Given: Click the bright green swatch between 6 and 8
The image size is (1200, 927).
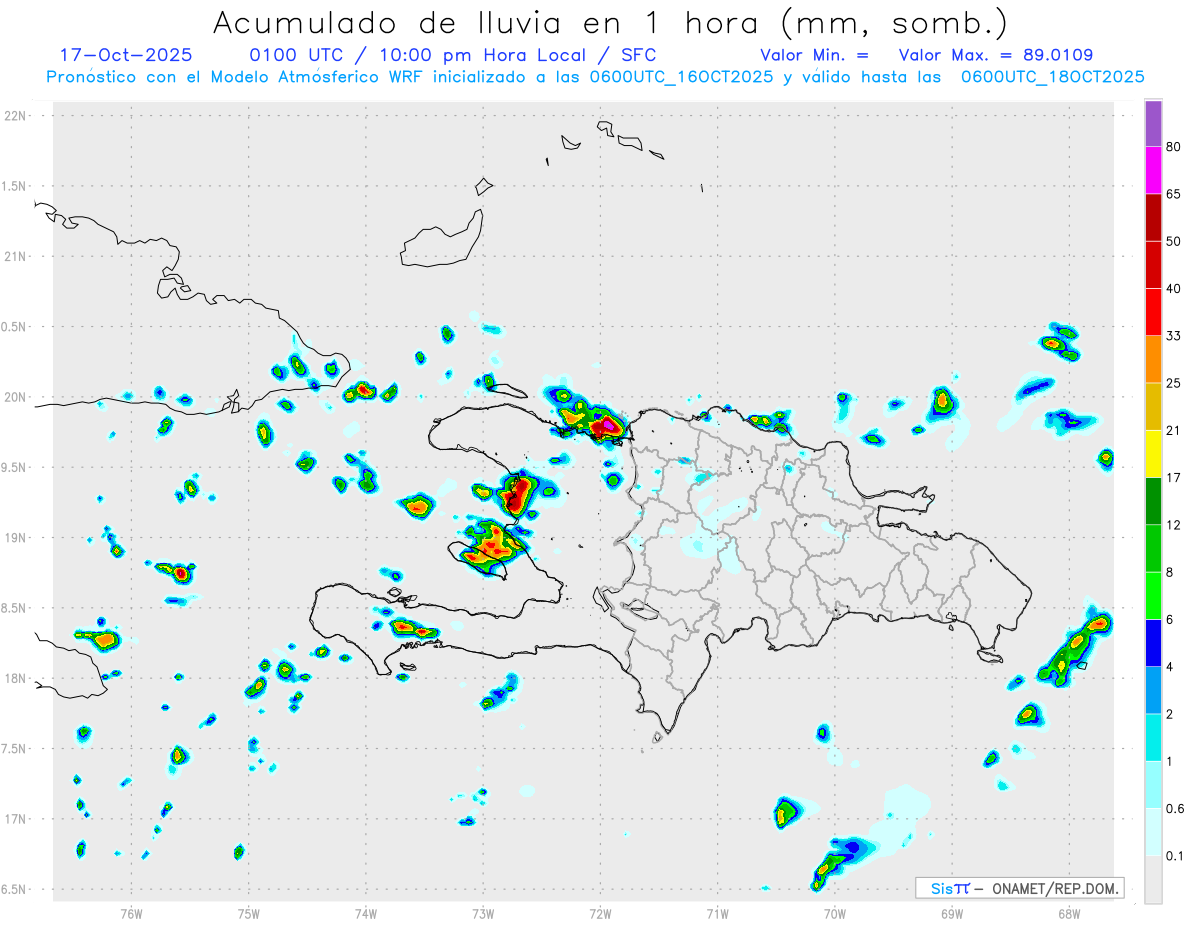Looking at the screenshot, I should click(1153, 596).
